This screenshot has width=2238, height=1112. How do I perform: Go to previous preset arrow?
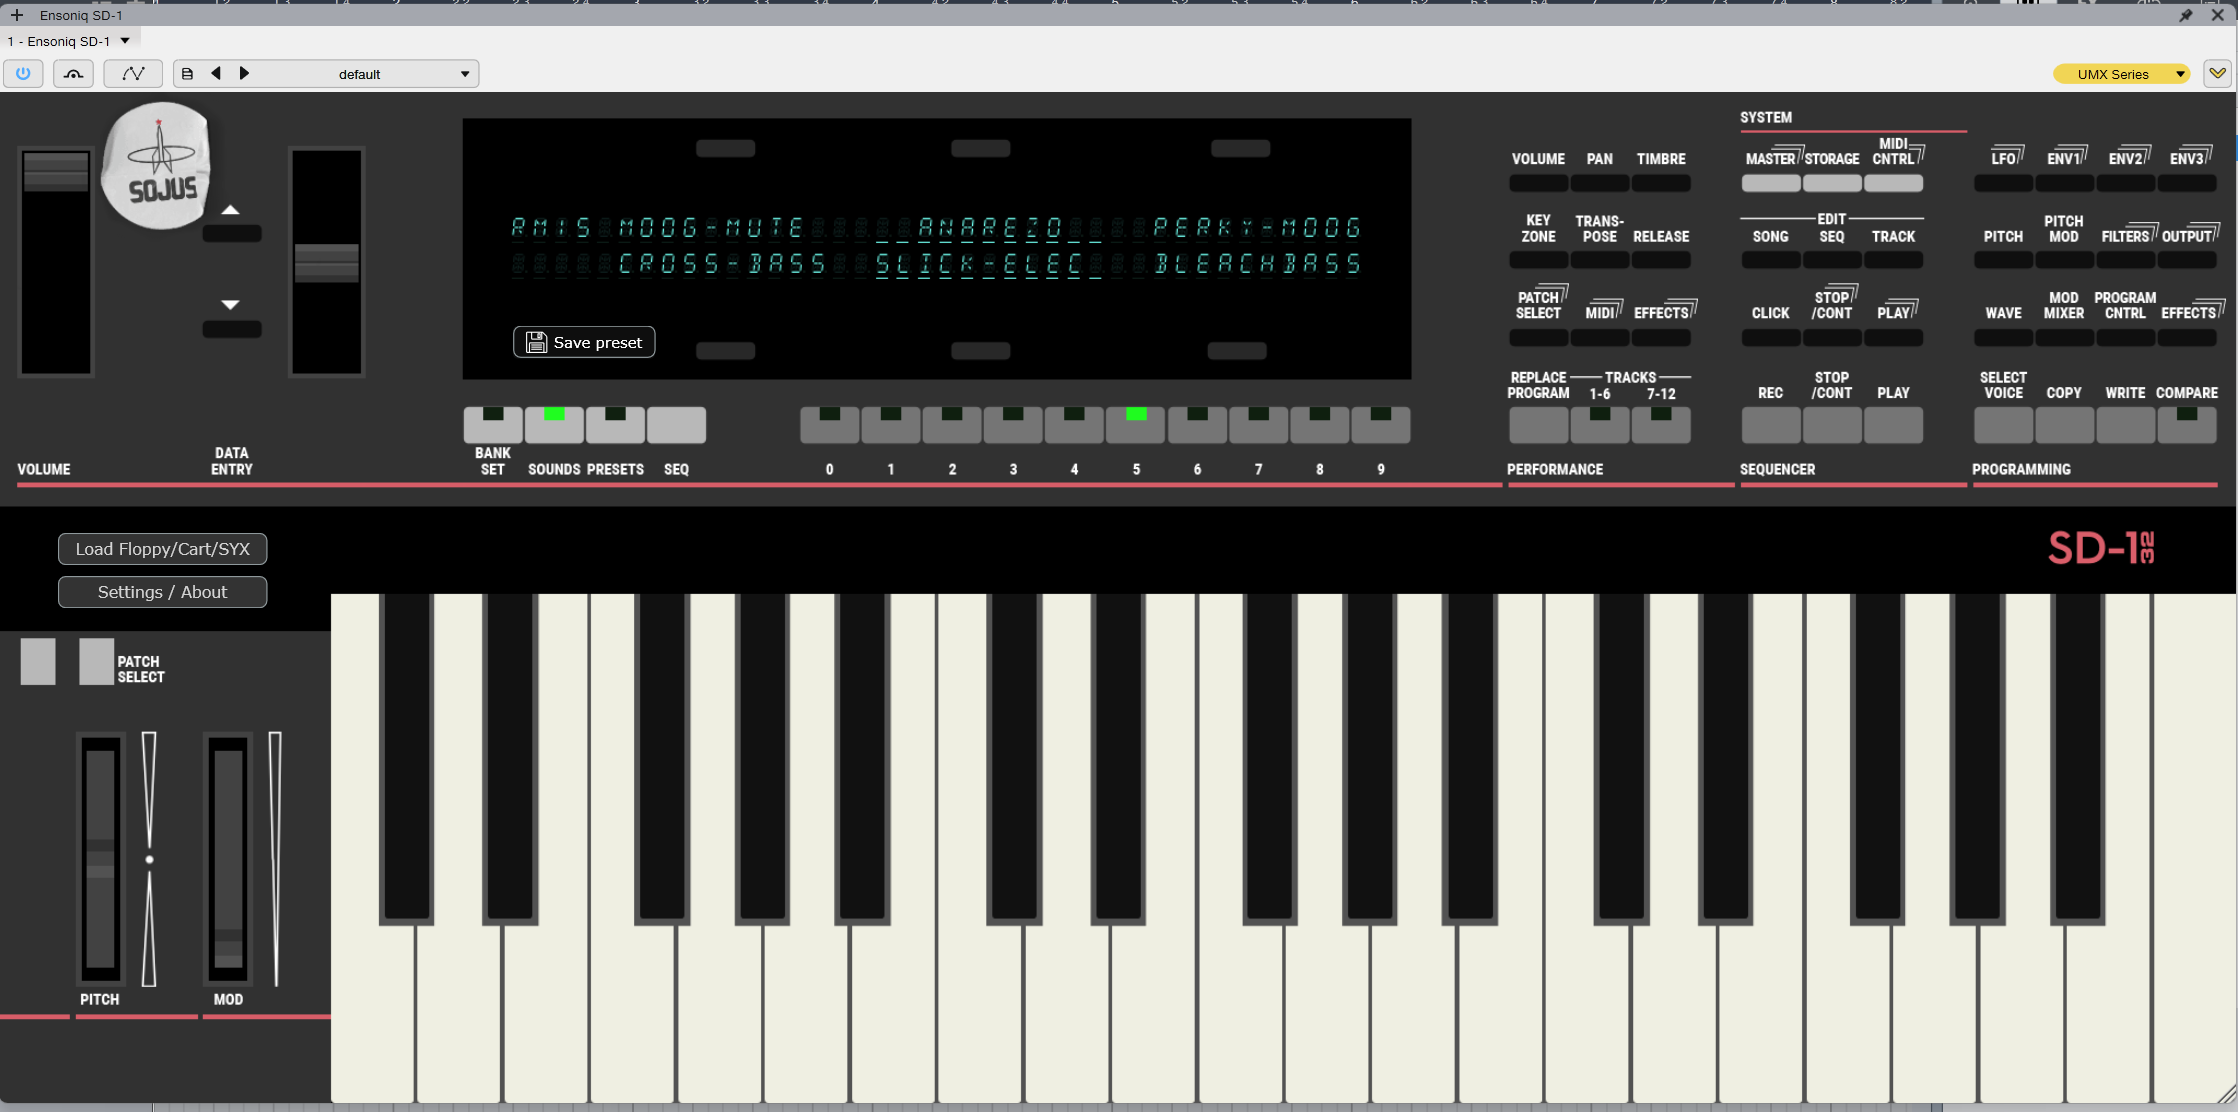click(x=216, y=74)
